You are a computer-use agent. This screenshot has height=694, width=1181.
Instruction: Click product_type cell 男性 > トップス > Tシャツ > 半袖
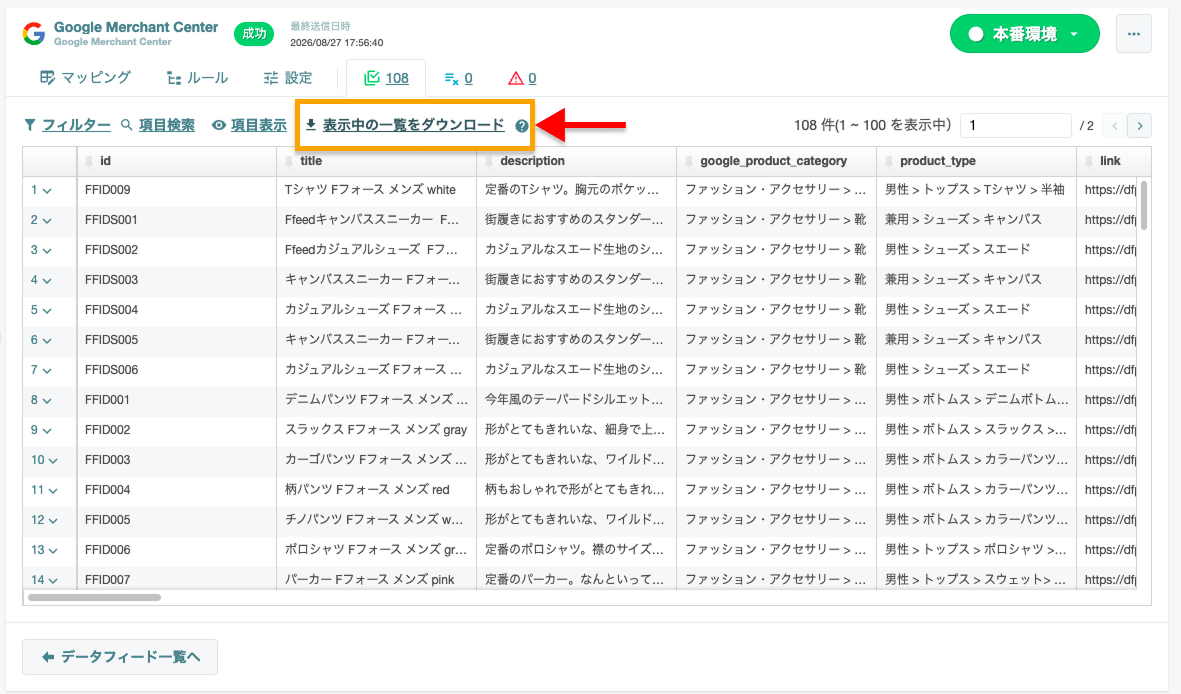(975, 190)
